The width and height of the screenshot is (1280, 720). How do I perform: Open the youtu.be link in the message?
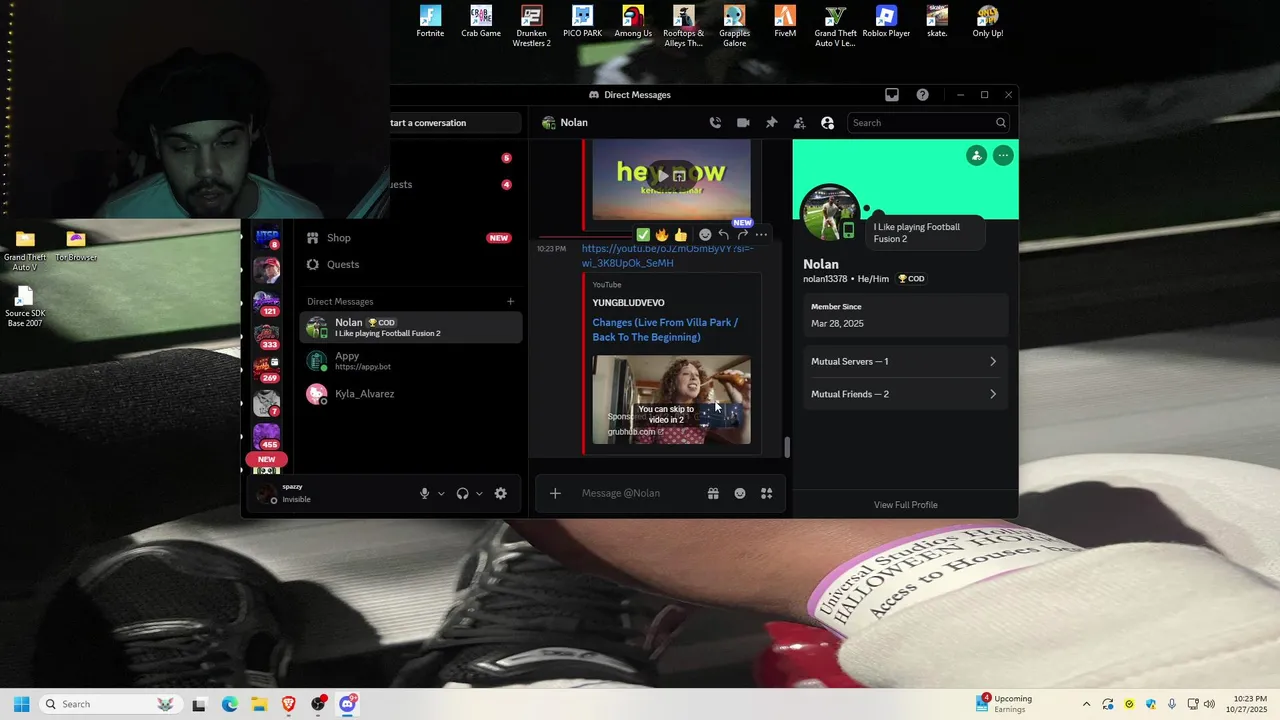click(x=667, y=256)
